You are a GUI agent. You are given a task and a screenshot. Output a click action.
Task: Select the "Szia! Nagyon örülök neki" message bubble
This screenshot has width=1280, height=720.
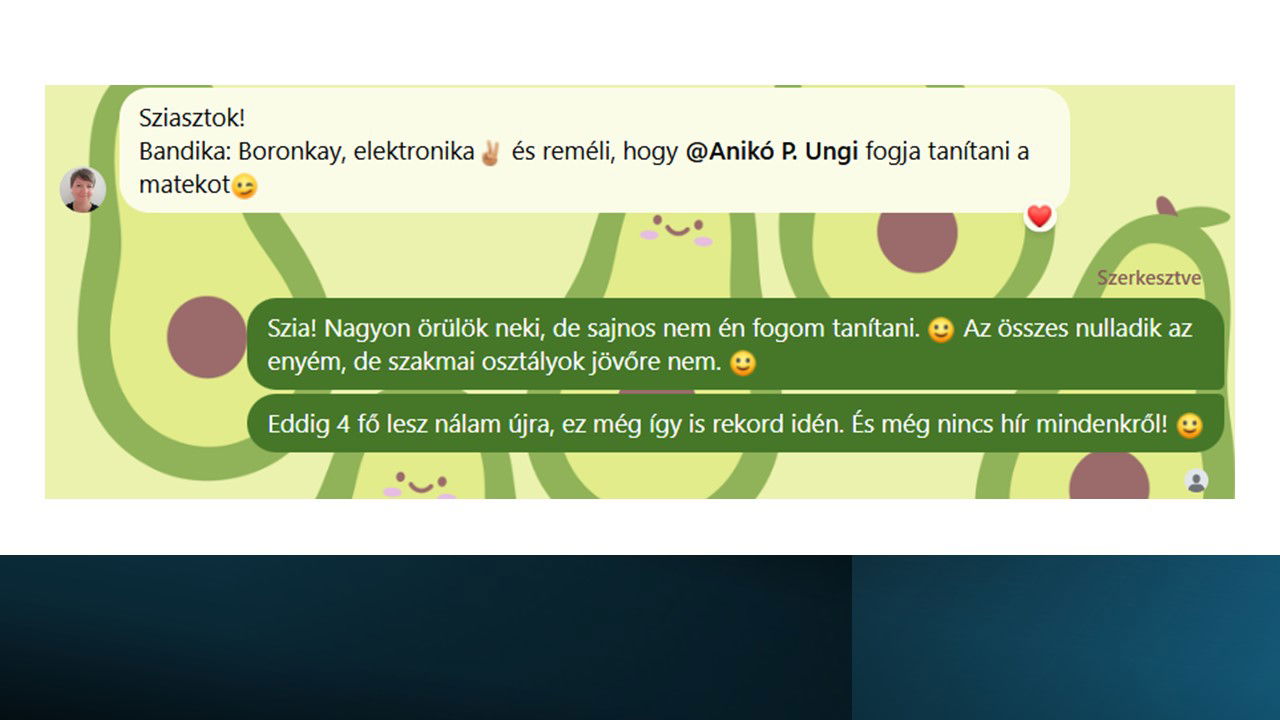736,345
